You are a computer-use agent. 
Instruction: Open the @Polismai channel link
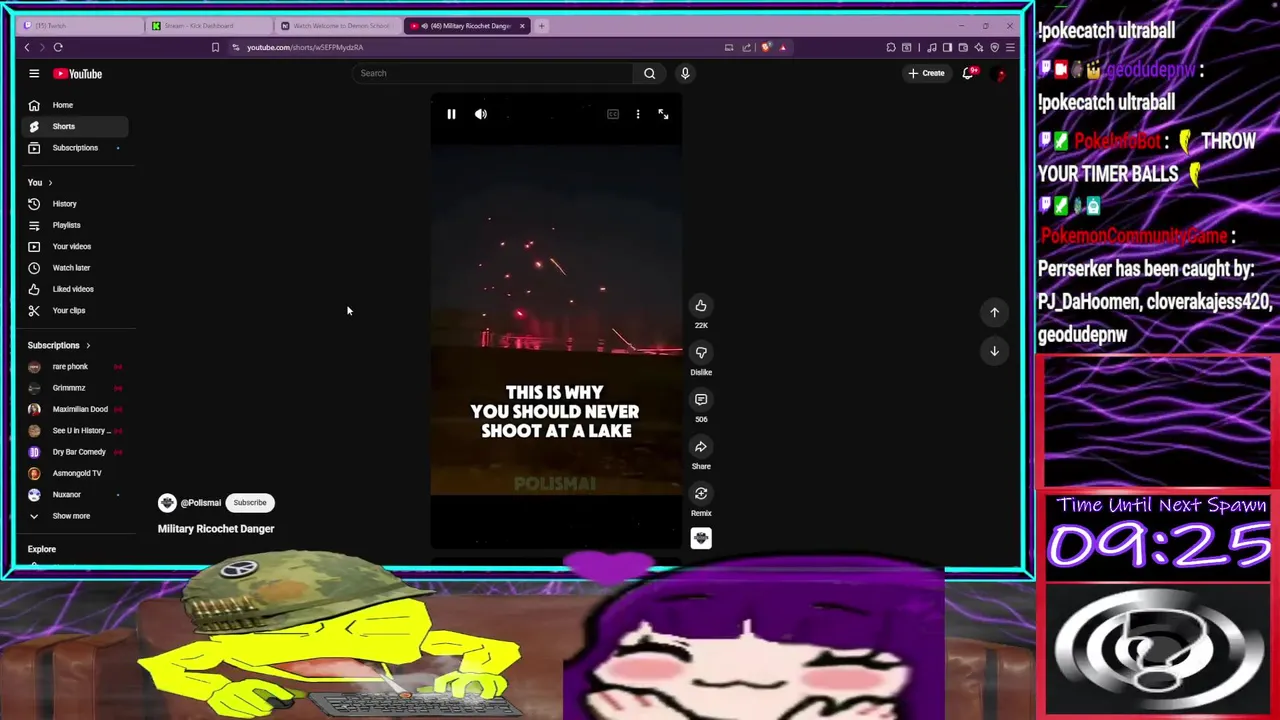(x=200, y=503)
